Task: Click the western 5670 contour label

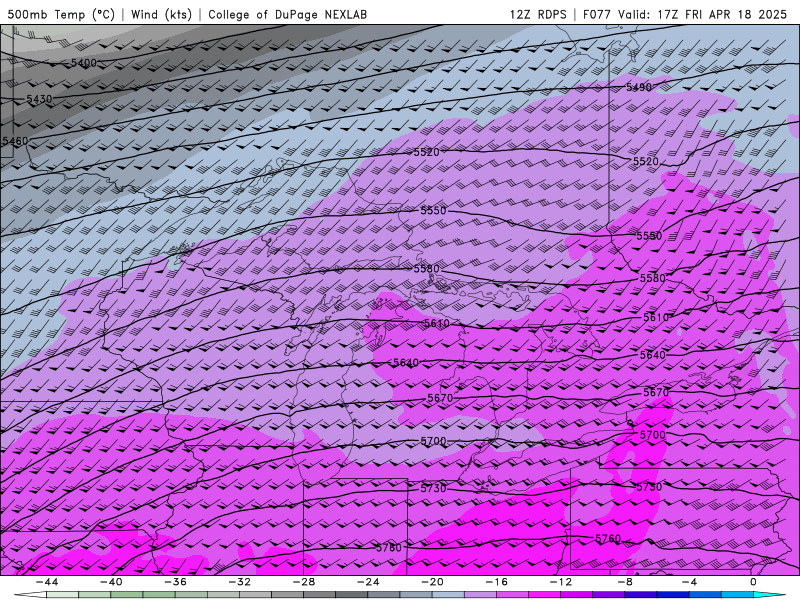Action: tap(440, 397)
